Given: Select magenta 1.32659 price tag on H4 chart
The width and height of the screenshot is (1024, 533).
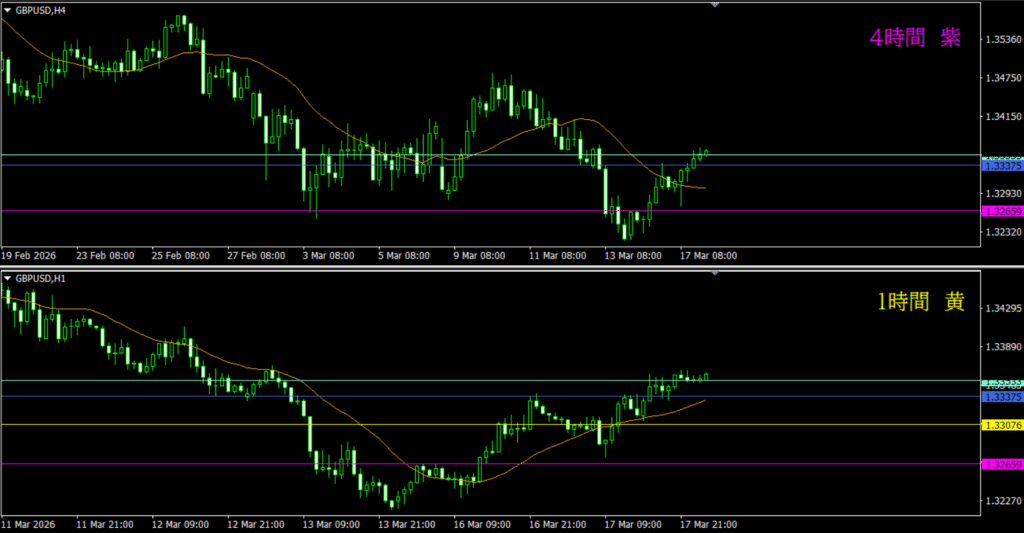Looking at the screenshot, I should [1002, 211].
